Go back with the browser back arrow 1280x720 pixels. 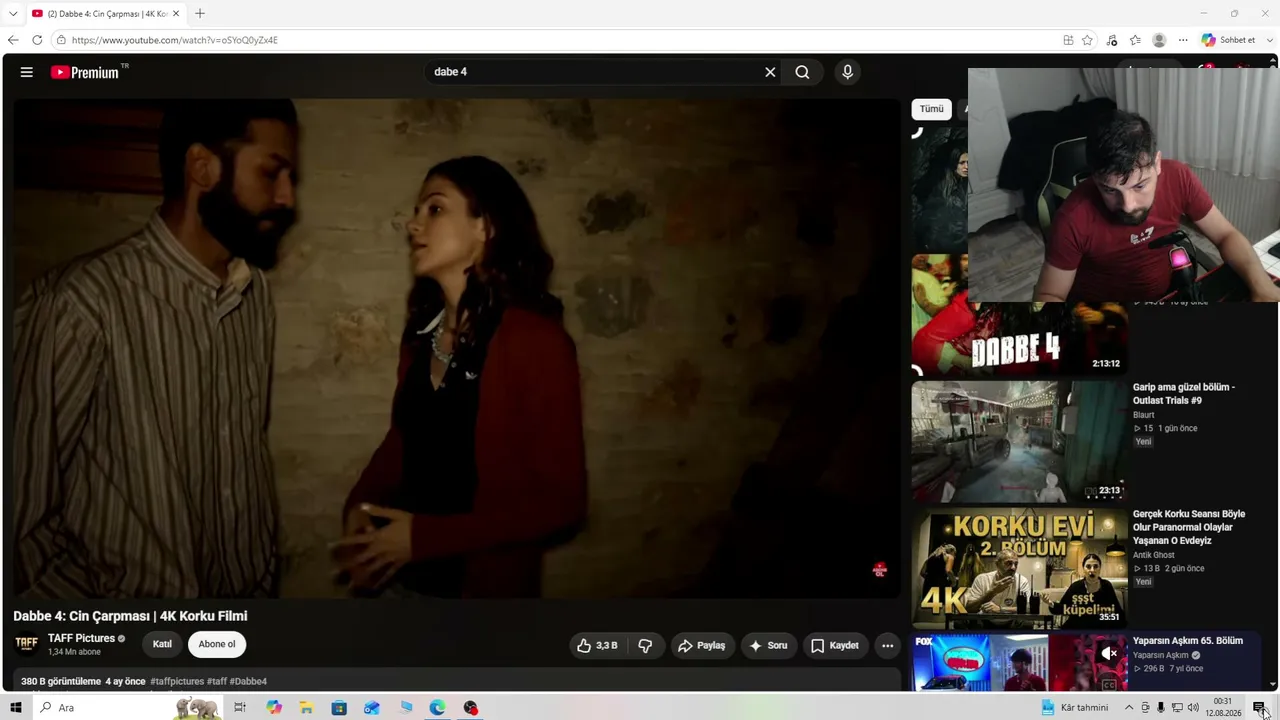tap(13, 40)
